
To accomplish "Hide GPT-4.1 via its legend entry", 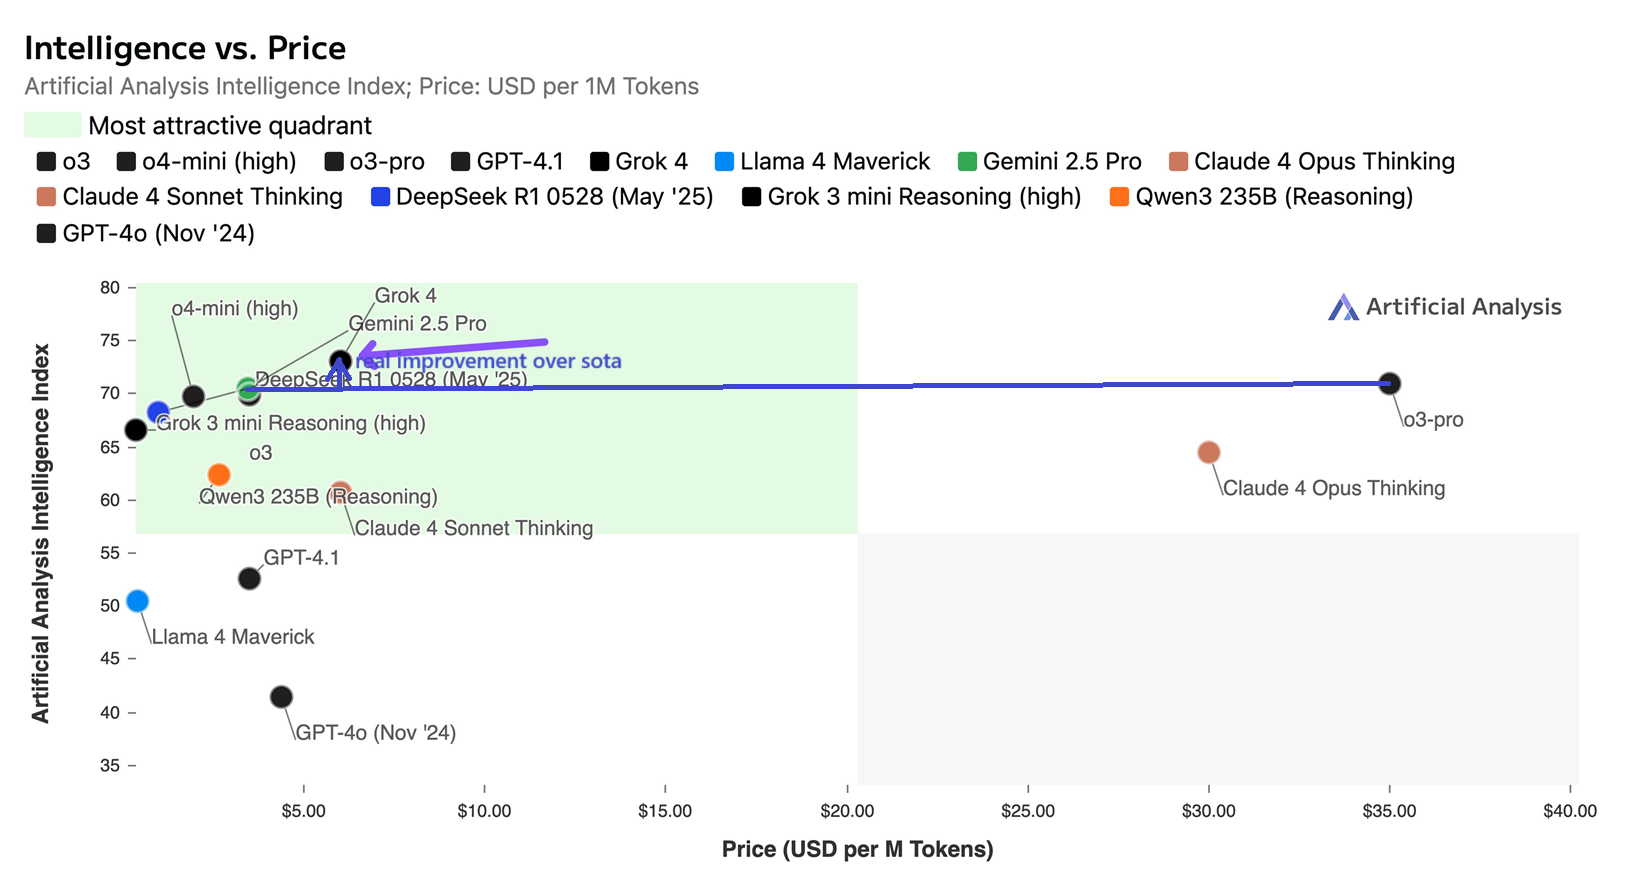I will click(508, 162).
